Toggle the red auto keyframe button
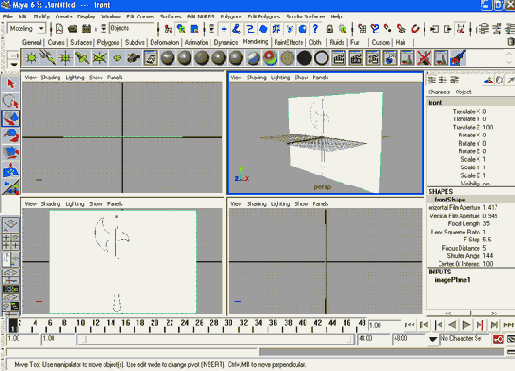 click(x=498, y=339)
